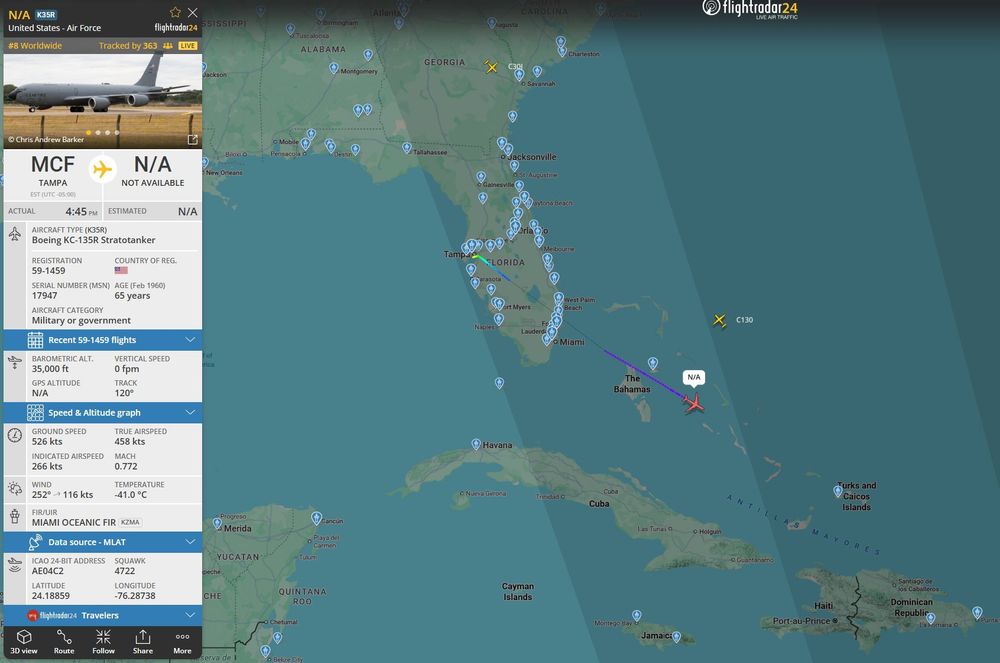Select the yellow C30J aircraft over Georgia
Screen dimensions: 1000x663
tap(490, 67)
